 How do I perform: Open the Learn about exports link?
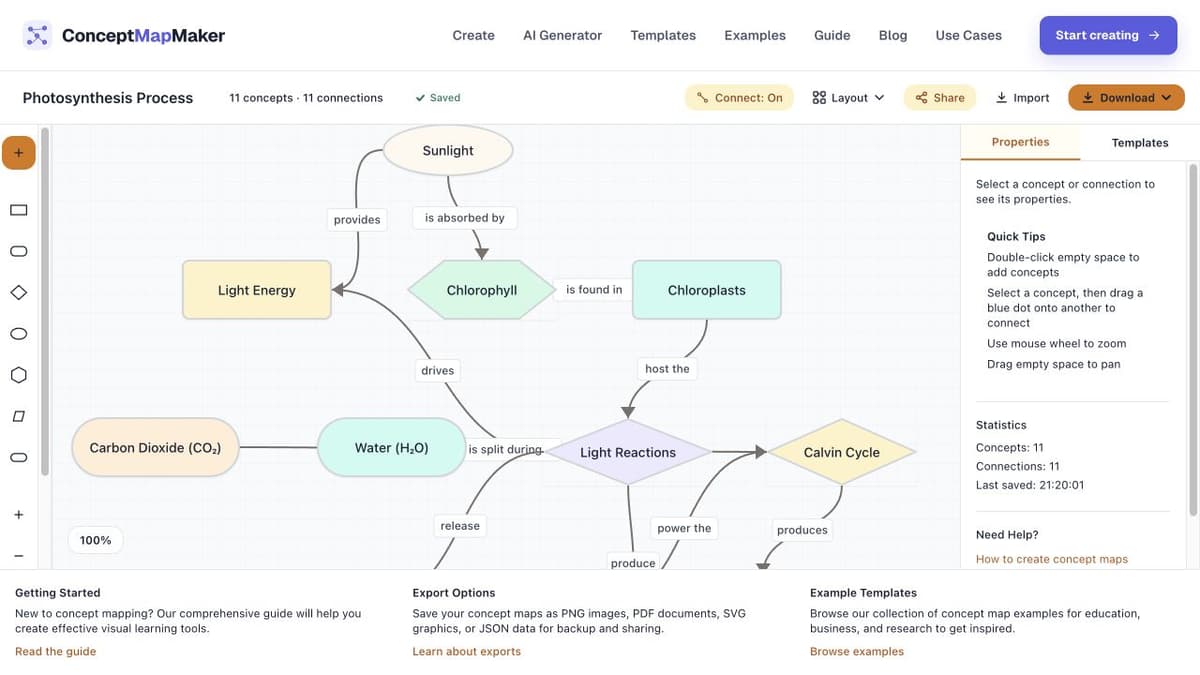467,652
